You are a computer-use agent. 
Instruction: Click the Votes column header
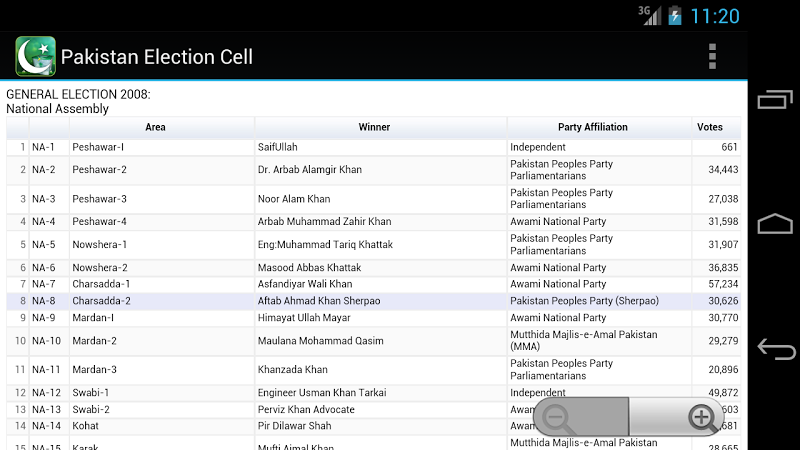pos(709,127)
